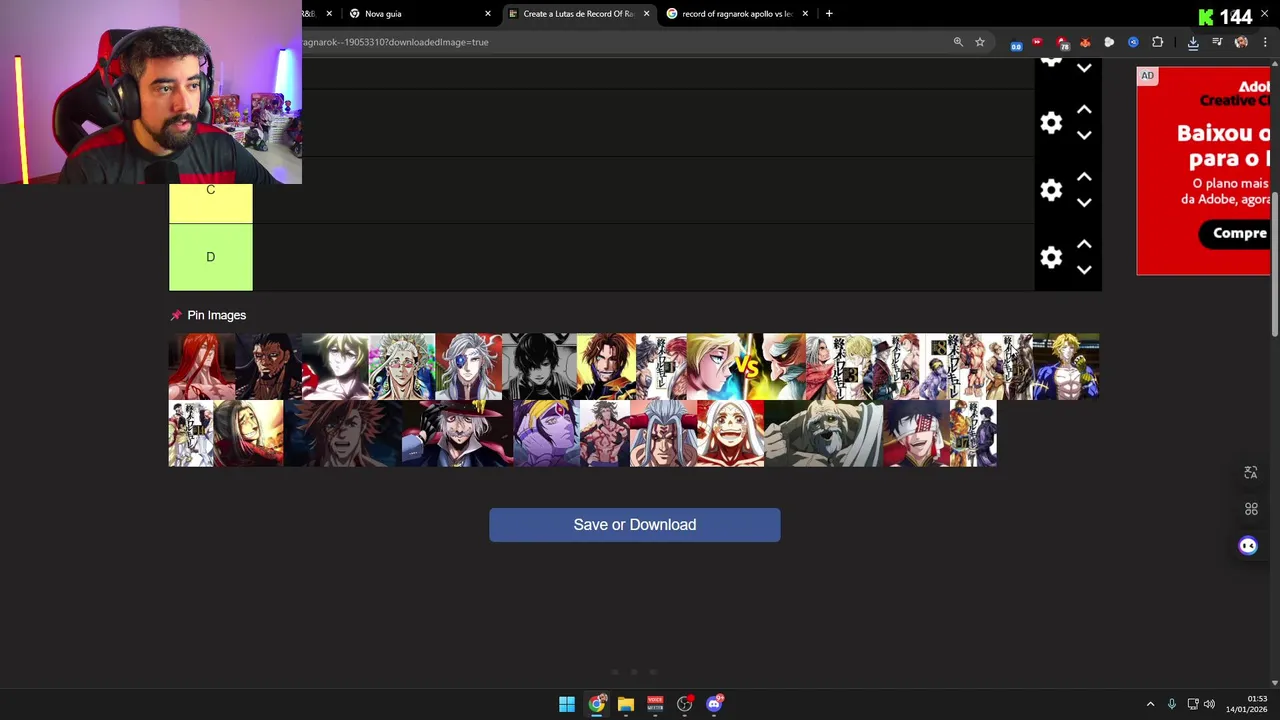
Task: Click the green D tier label
Action: [211, 257]
